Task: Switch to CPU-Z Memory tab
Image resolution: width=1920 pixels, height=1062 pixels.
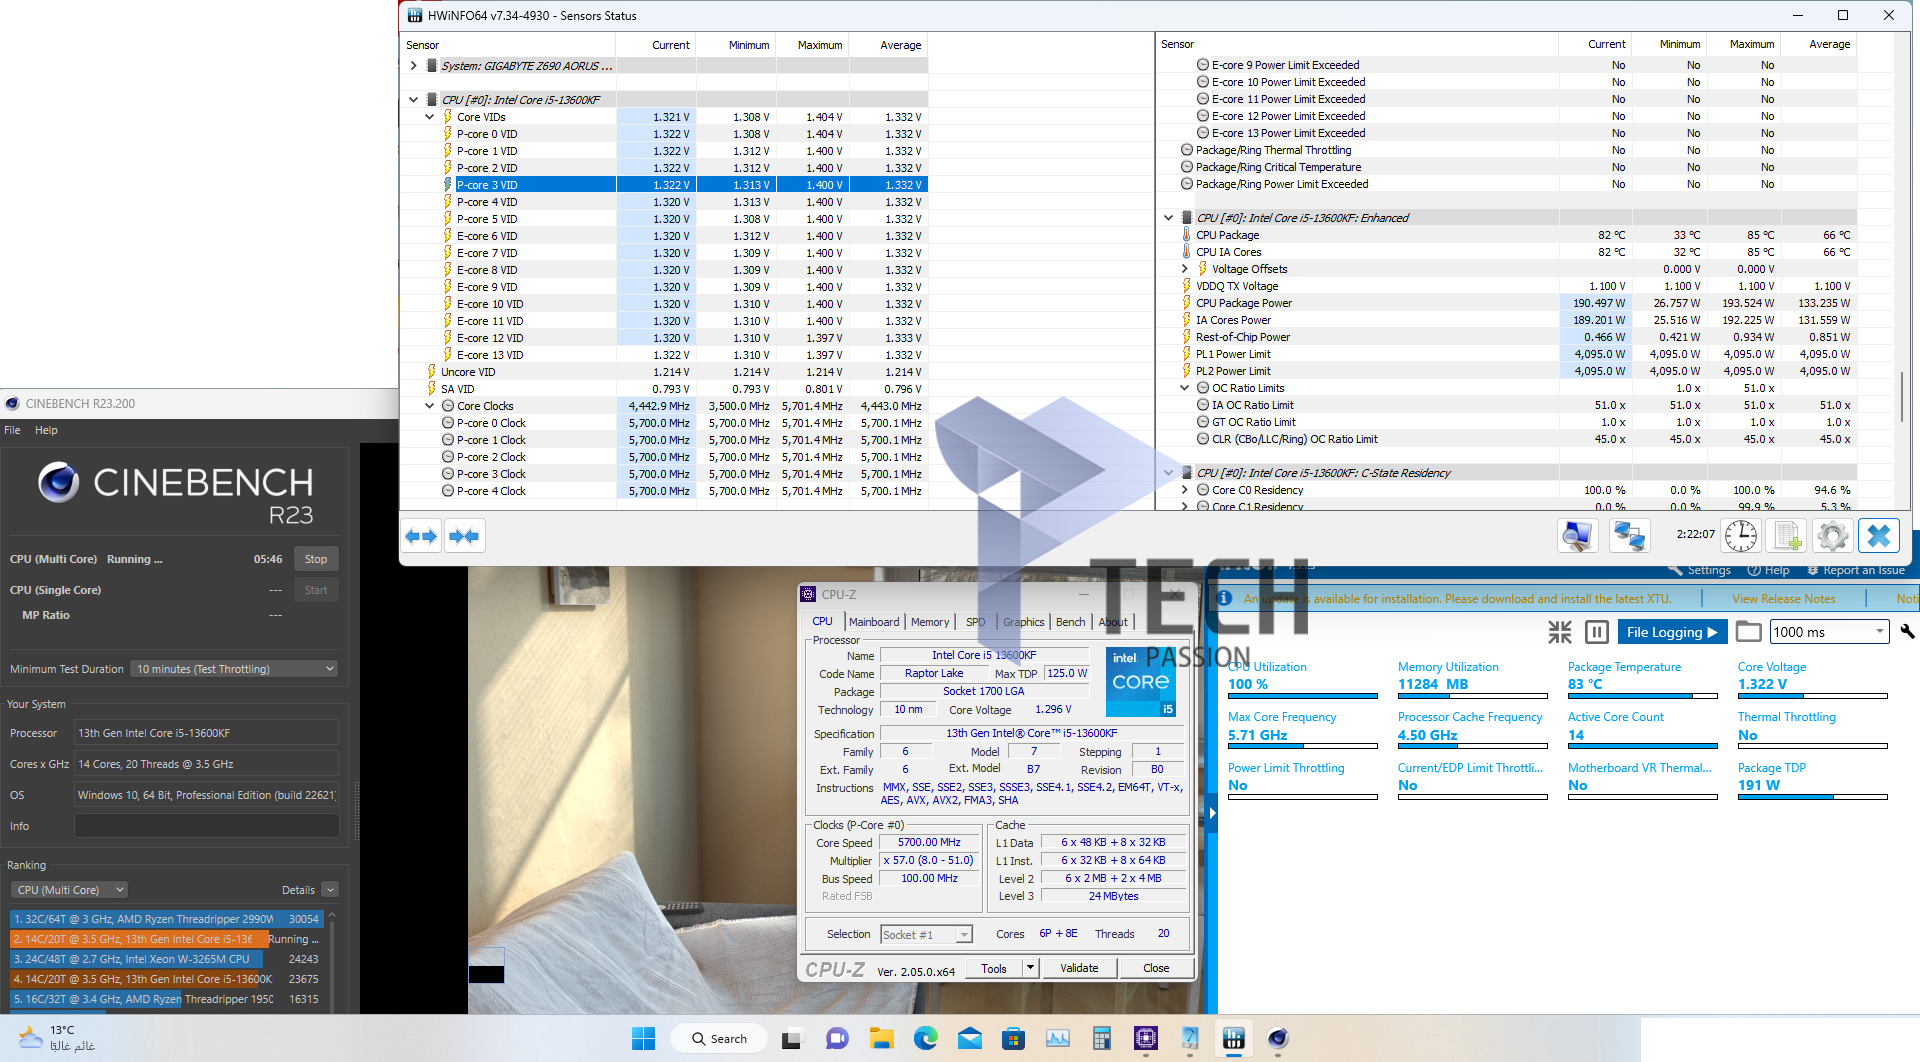Action: pyautogui.click(x=929, y=622)
